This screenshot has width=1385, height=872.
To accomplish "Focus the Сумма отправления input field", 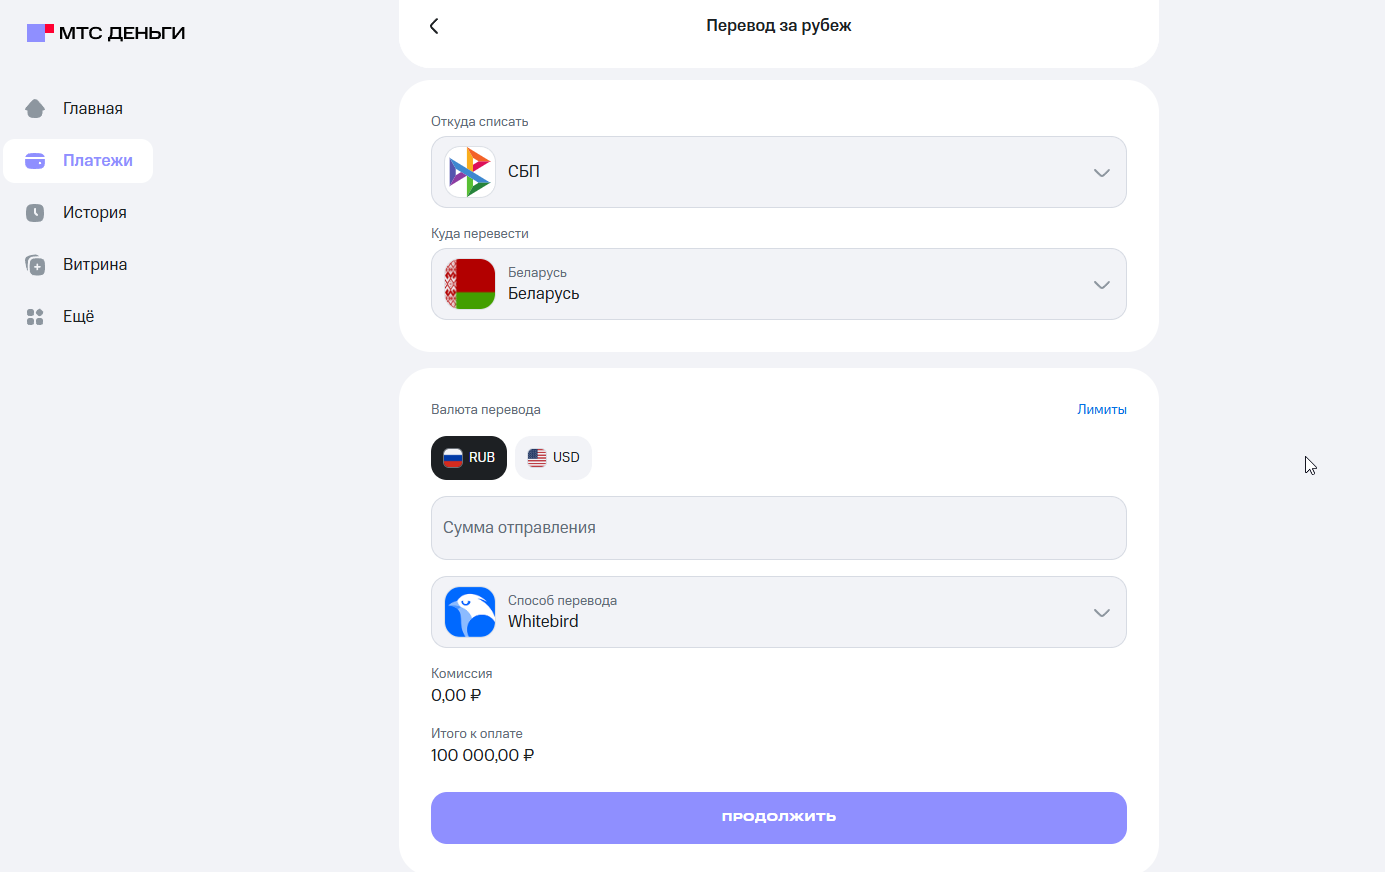I will click(778, 528).
